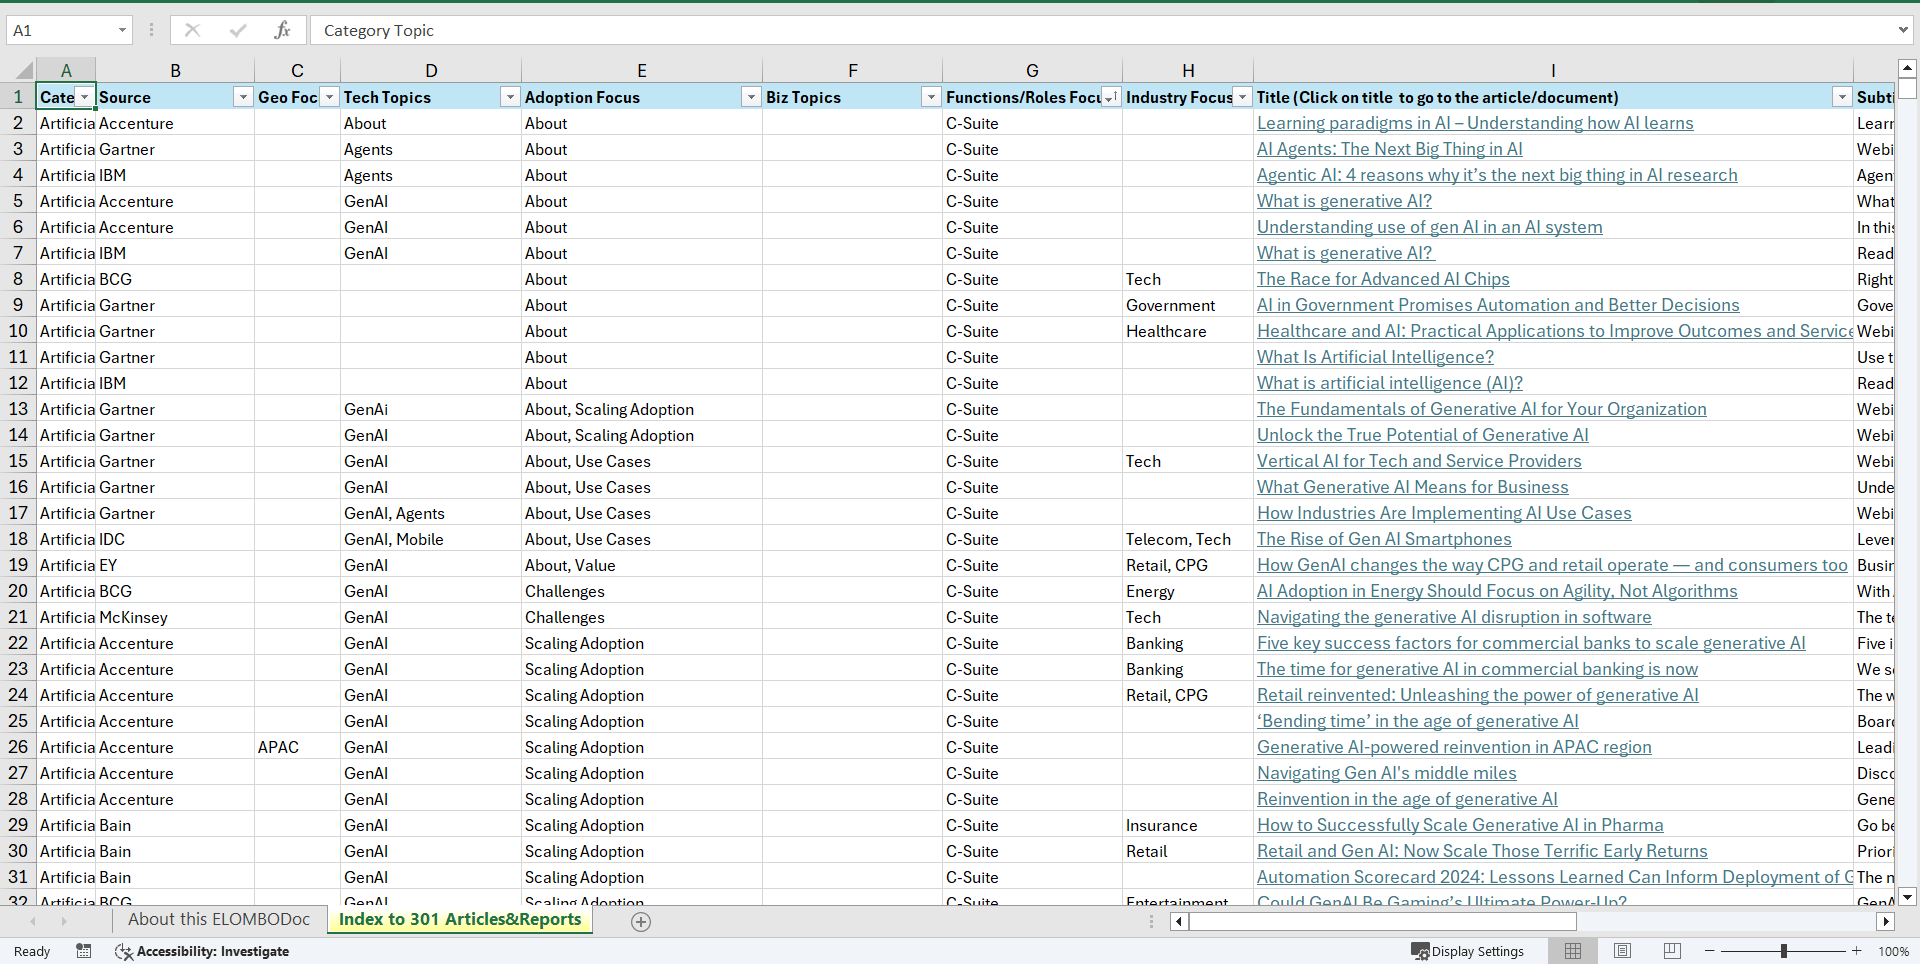1920x966 pixels.
Task: Switch to About this ELOMBODoc sheet tab
Action: 219,920
